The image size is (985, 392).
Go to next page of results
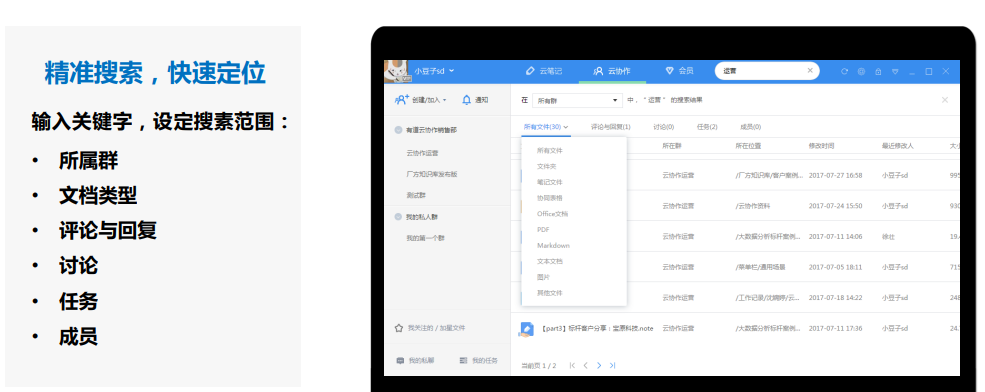[x=599, y=366]
